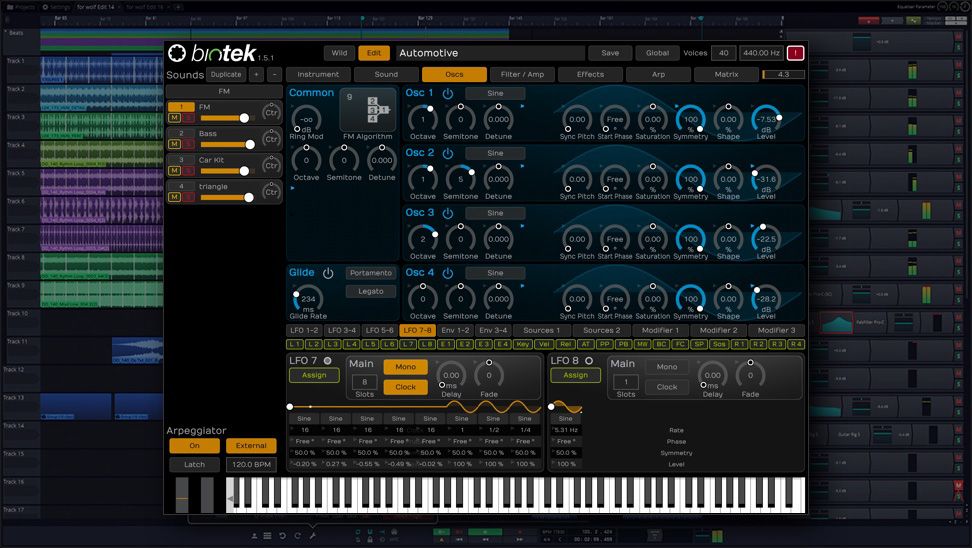Screen dimensions: 972x548
Task: Click the Ring Mod knob in Common section
Action: [x=306, y=119]
